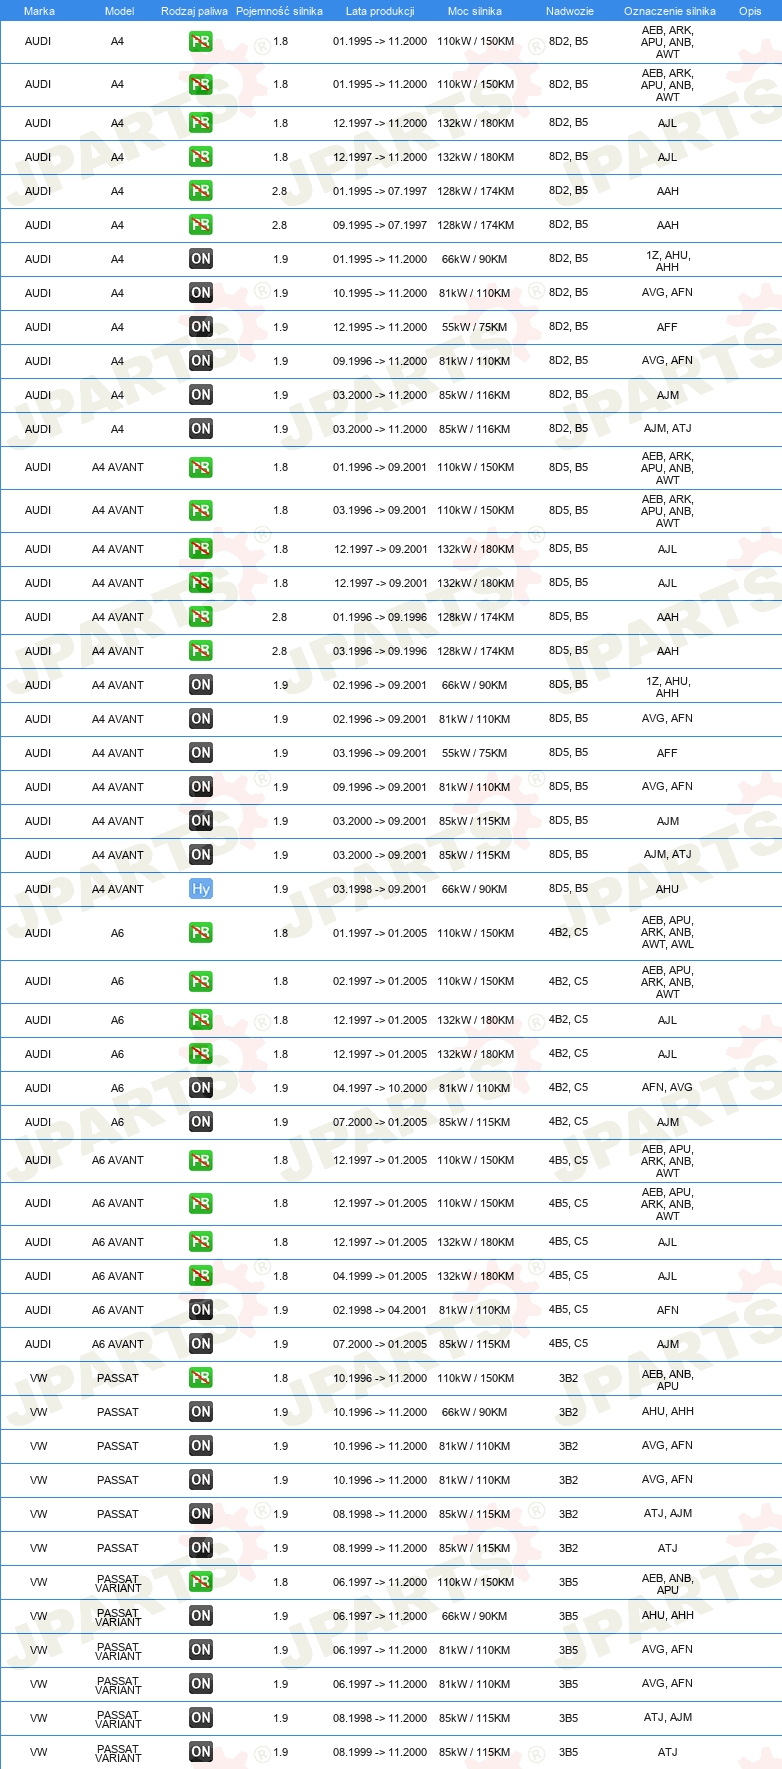Click ON icon in A4 AVANT AFF 55kW row
The height and width of the screenshot is (1769, 782).
point(201,752)
